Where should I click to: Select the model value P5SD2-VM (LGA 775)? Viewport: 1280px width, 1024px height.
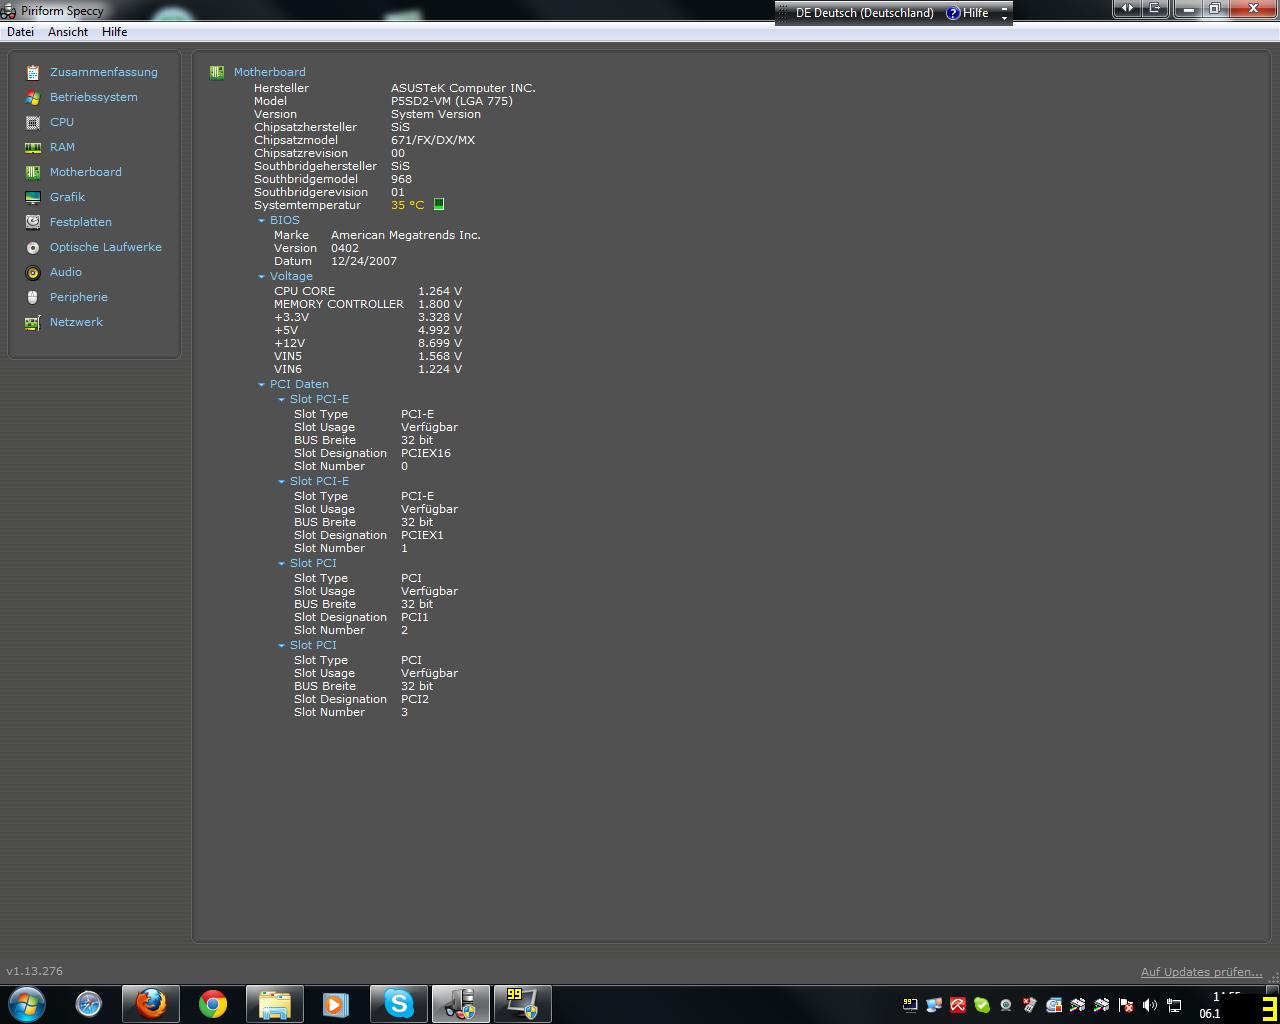pos(452,101)
